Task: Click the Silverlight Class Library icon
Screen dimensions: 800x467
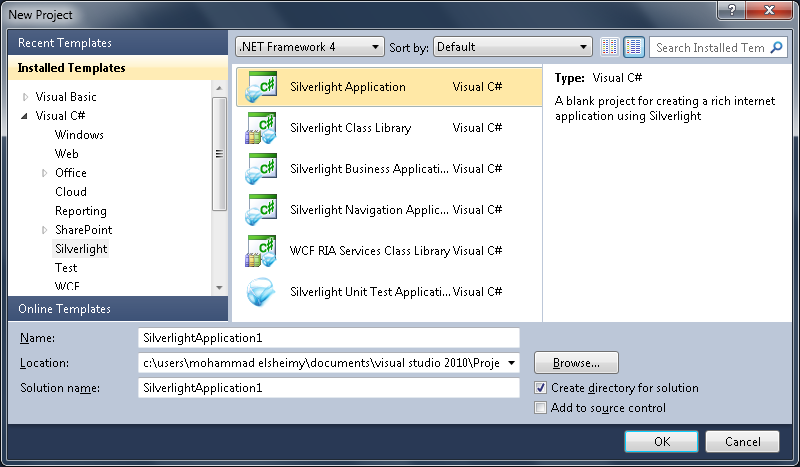Action: tap(262, 128)
